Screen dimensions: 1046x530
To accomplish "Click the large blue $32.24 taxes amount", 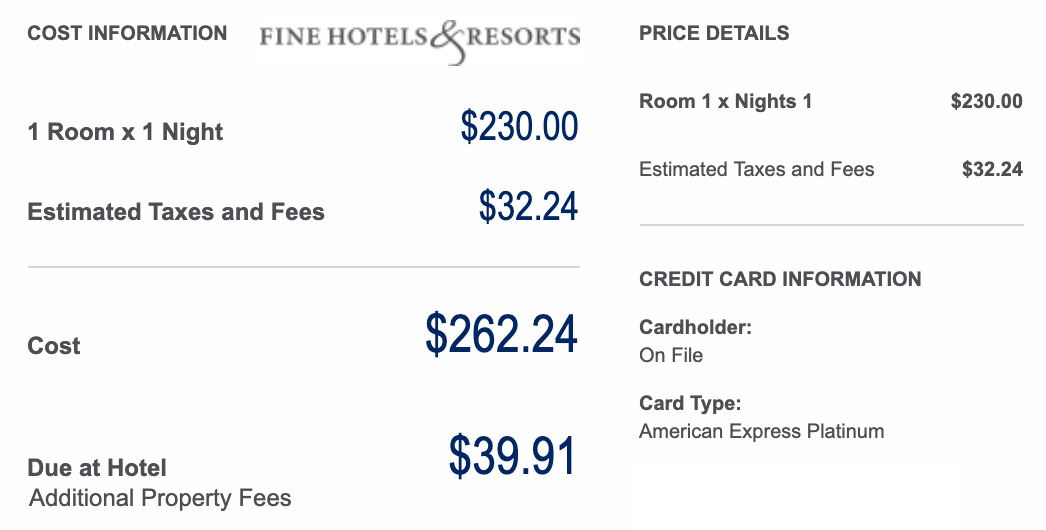I will pos(528,206).
